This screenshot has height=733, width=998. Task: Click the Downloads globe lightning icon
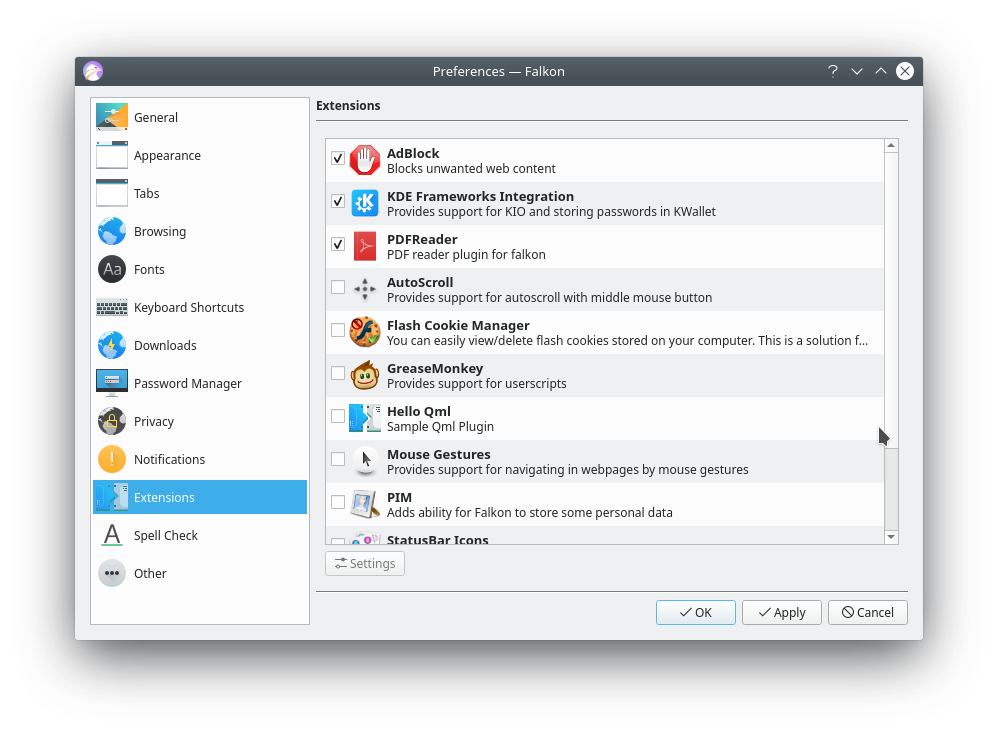click(112, 345)
